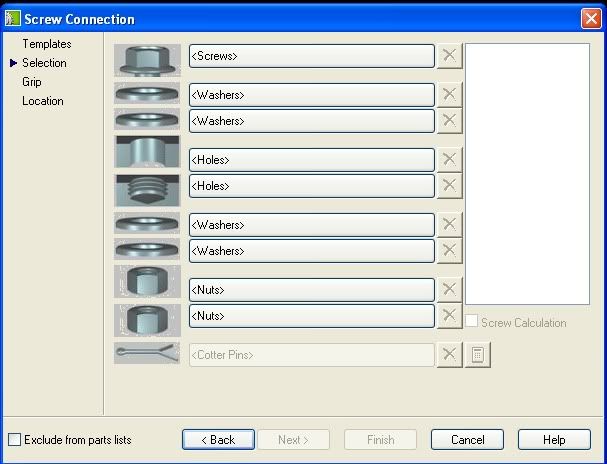This screenshot has height=464, width=607.
Task: Clear the upper <Holes> entry with its X
Action: (x=449, y=159)
